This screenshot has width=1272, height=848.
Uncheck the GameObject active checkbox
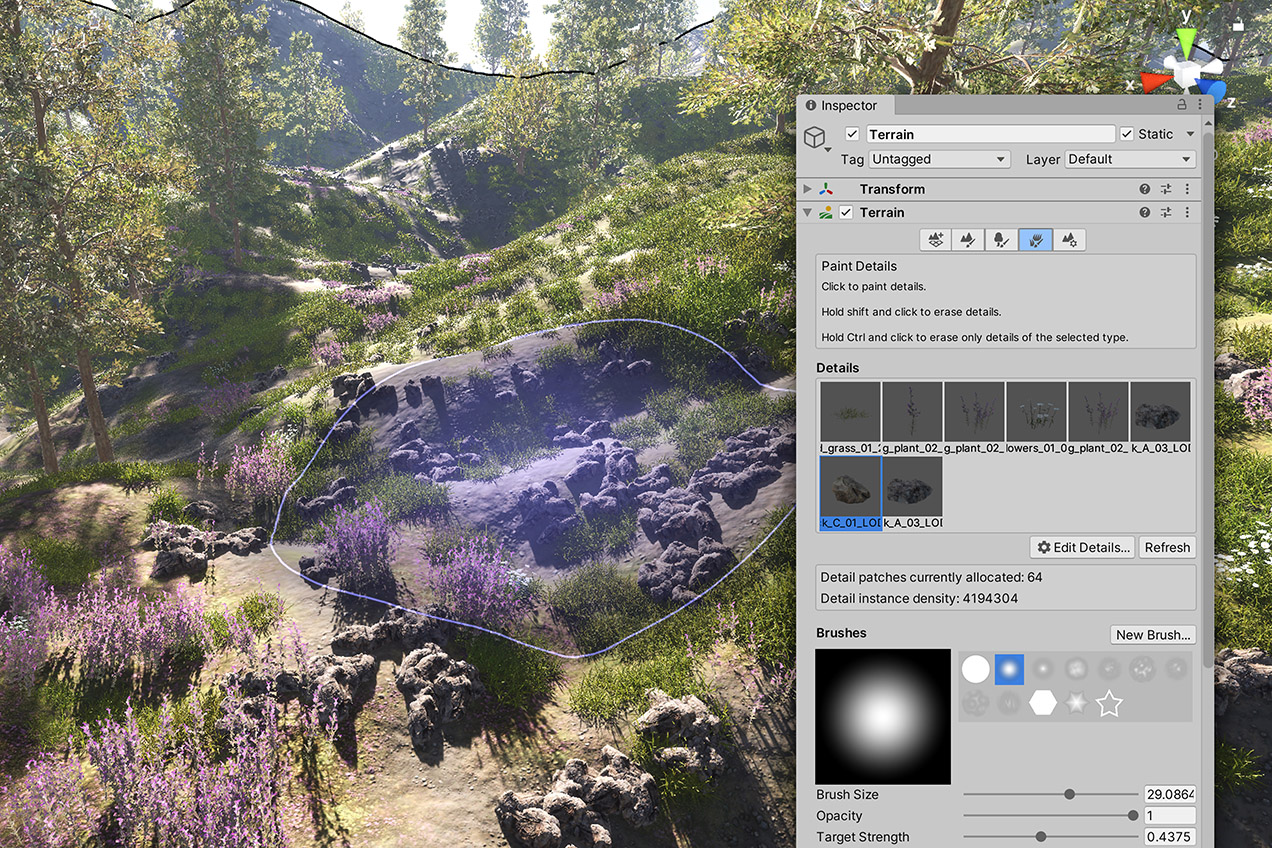(853, 133)
